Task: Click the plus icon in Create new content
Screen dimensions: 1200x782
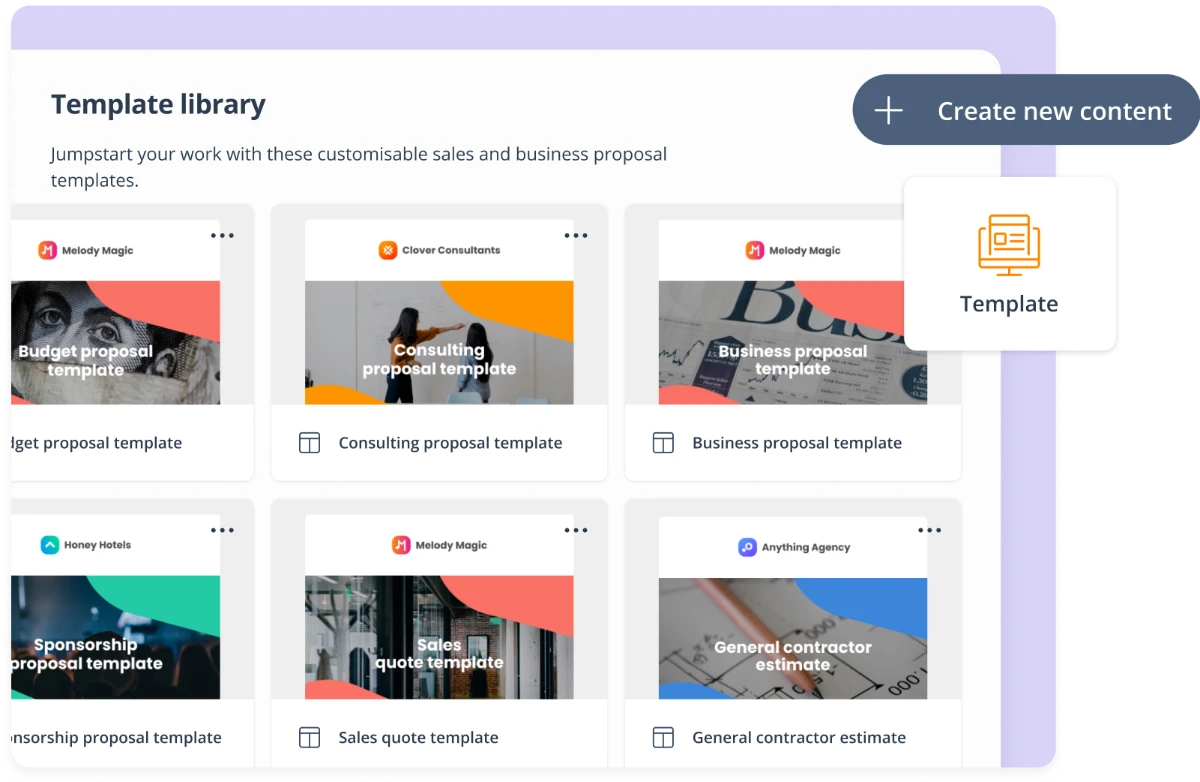Action: [x=888, y=111]
